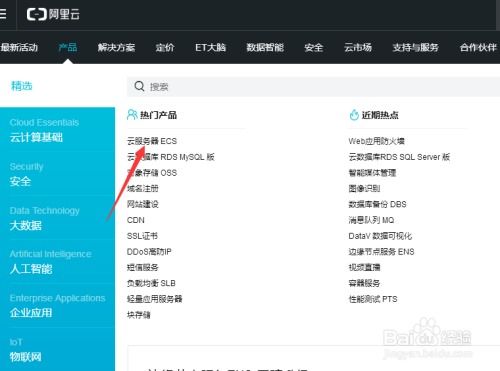Open 短信服务 link
This screenshot has width=500, height=371.
pyautogui.click(x=143, y=267)
